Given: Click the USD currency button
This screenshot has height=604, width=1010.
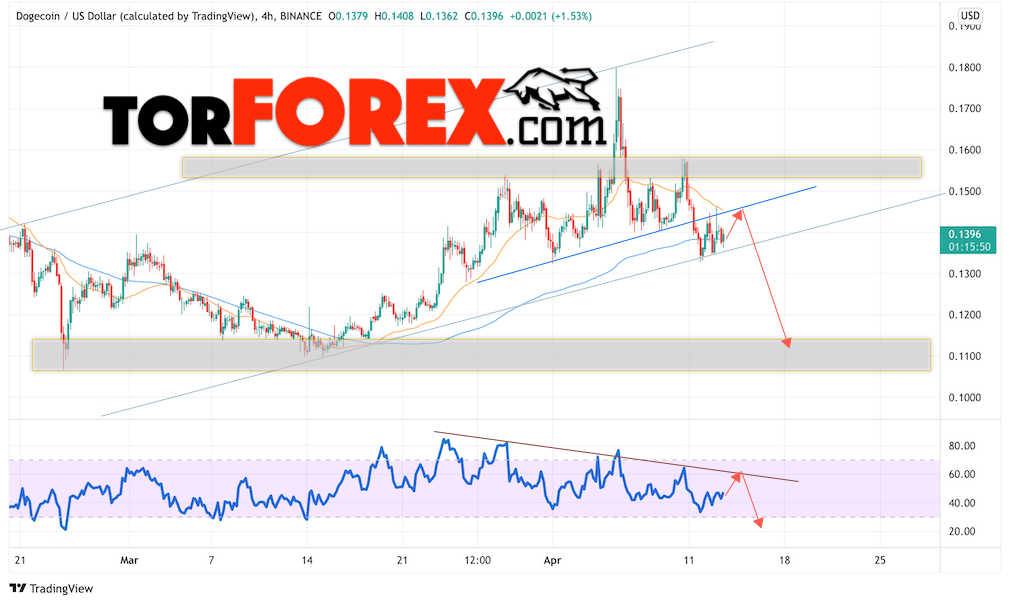Looking at the screenshot, I should tap(970, 15).
